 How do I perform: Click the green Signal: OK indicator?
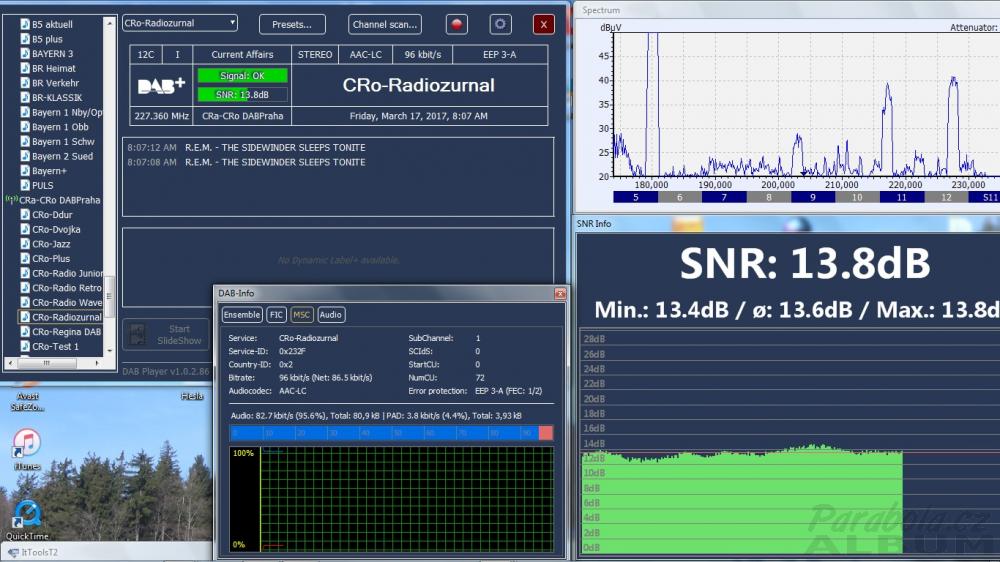pos(242,76)
